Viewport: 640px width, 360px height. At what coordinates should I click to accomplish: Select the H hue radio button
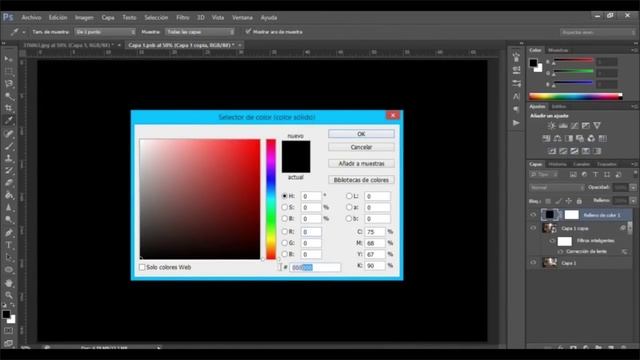pos(284,196)
